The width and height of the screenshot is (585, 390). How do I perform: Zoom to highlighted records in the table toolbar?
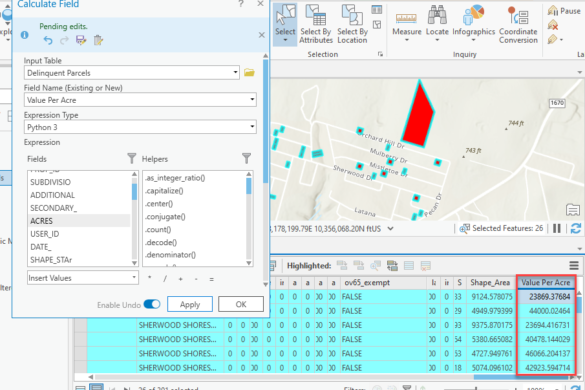(x=375, y=265)
